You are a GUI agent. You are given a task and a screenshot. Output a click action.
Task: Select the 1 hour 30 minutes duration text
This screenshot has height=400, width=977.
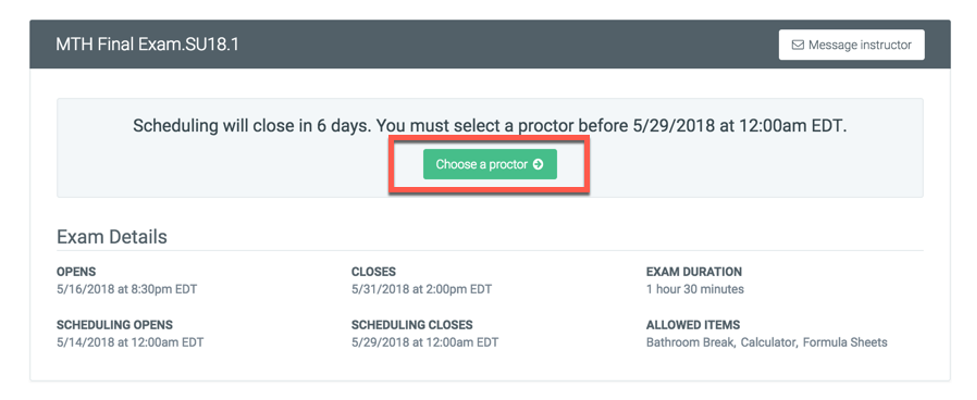click(695, 289)
